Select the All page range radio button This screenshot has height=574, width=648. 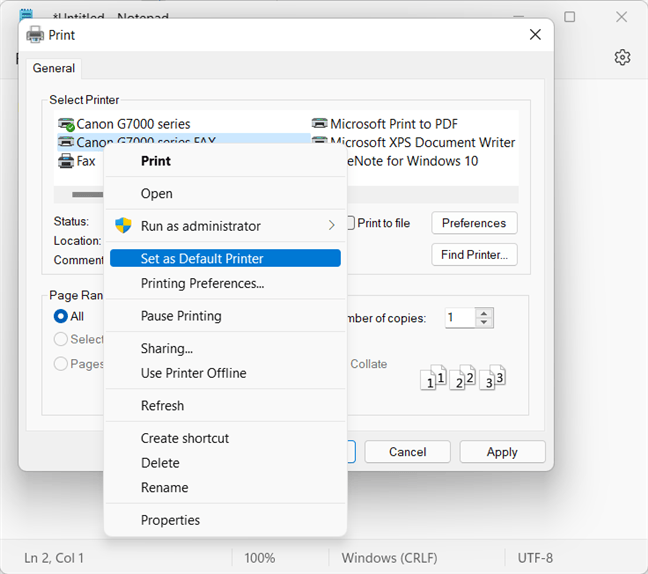(61, 316)
